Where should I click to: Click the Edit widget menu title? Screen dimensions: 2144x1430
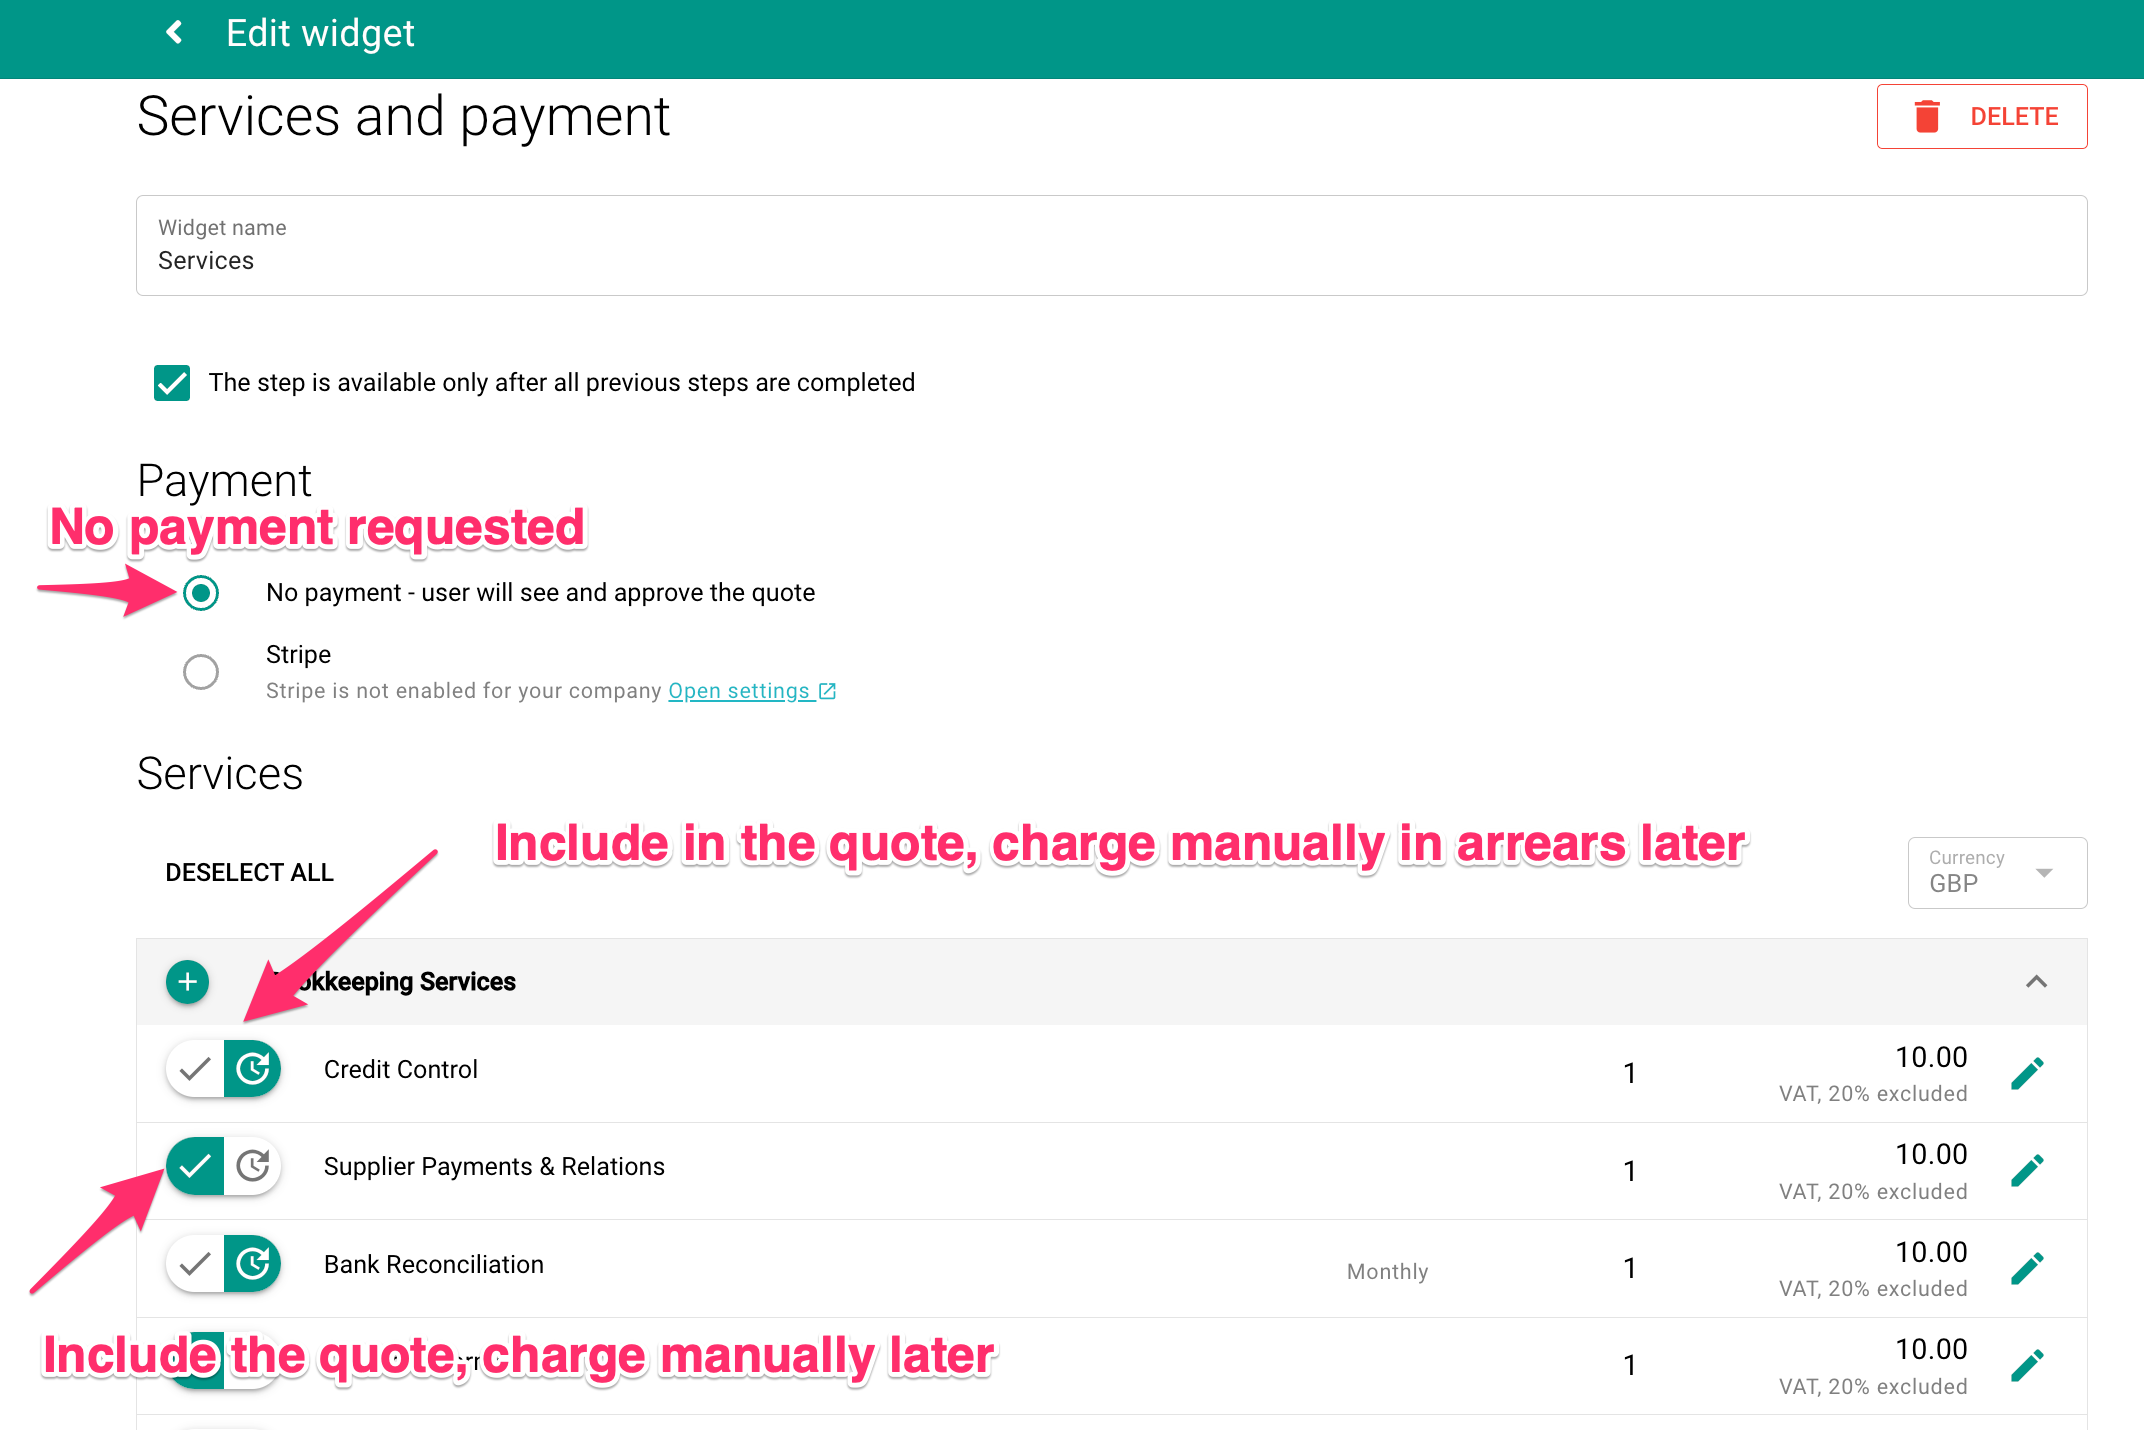tap(320, 32)
